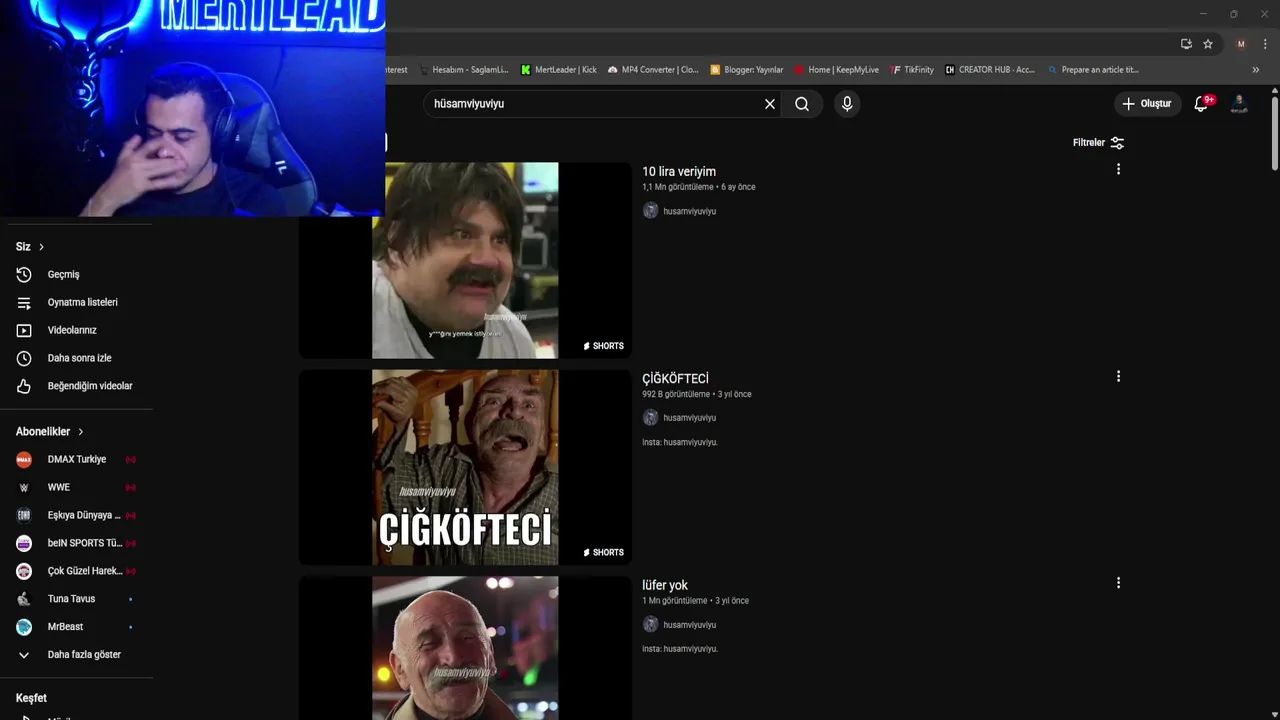Image resolution: width=1280 pixels, height=720 pixels.
Task: Open the 'lüfer yok' video title
Action: [665, 585]
